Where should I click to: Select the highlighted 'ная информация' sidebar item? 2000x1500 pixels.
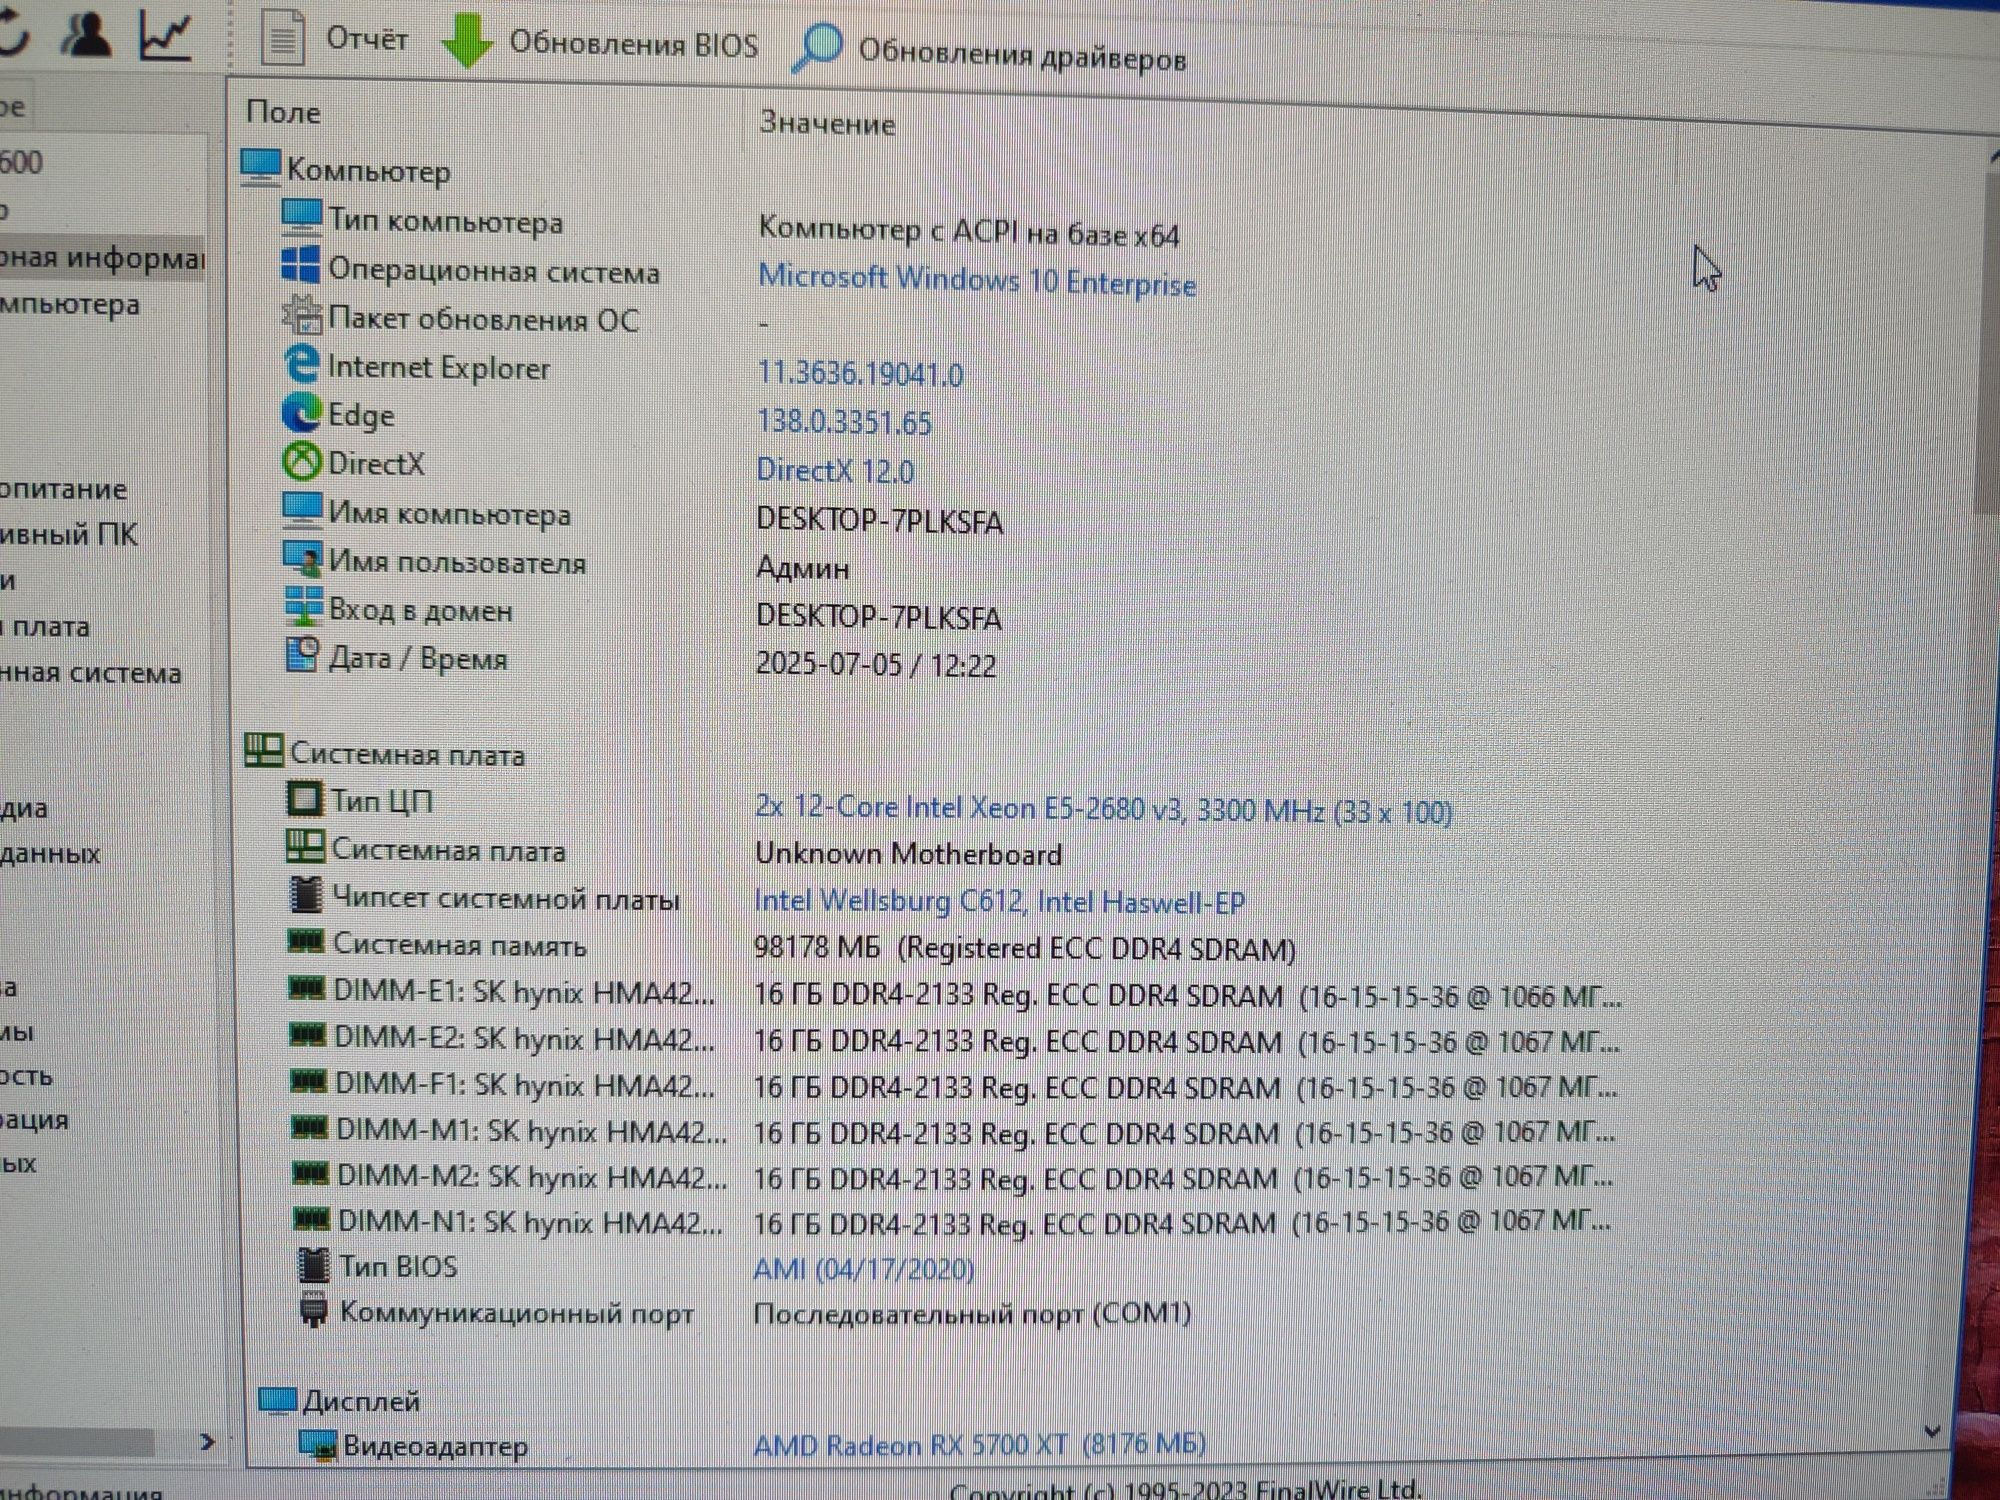(x=102, y=259)
